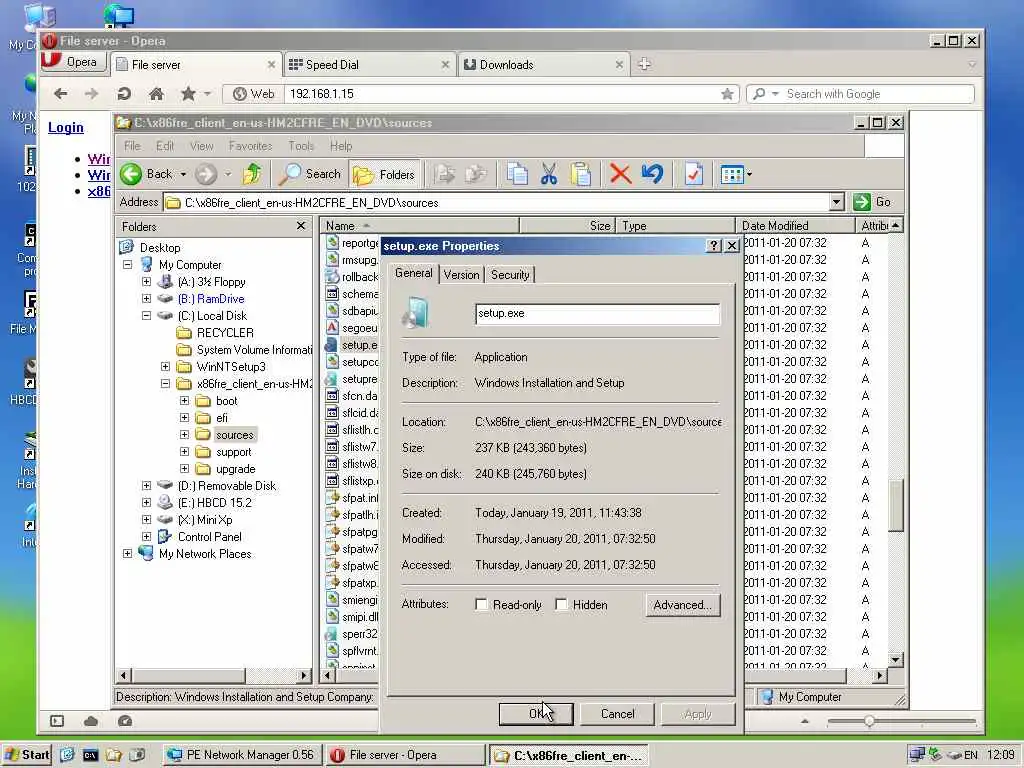Toggle the Hidden checkbox
1024x768 pixels.
point(561,605)
